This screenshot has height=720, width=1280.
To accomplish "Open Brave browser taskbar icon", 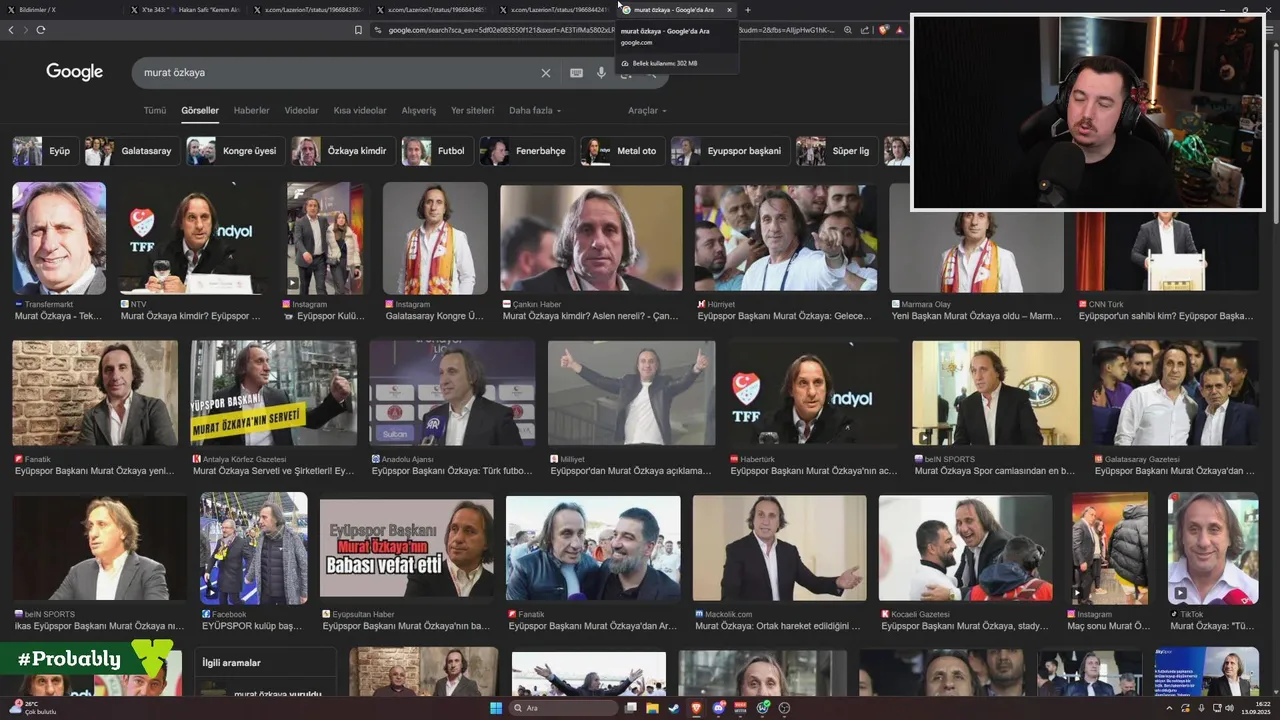I will 697,708.
